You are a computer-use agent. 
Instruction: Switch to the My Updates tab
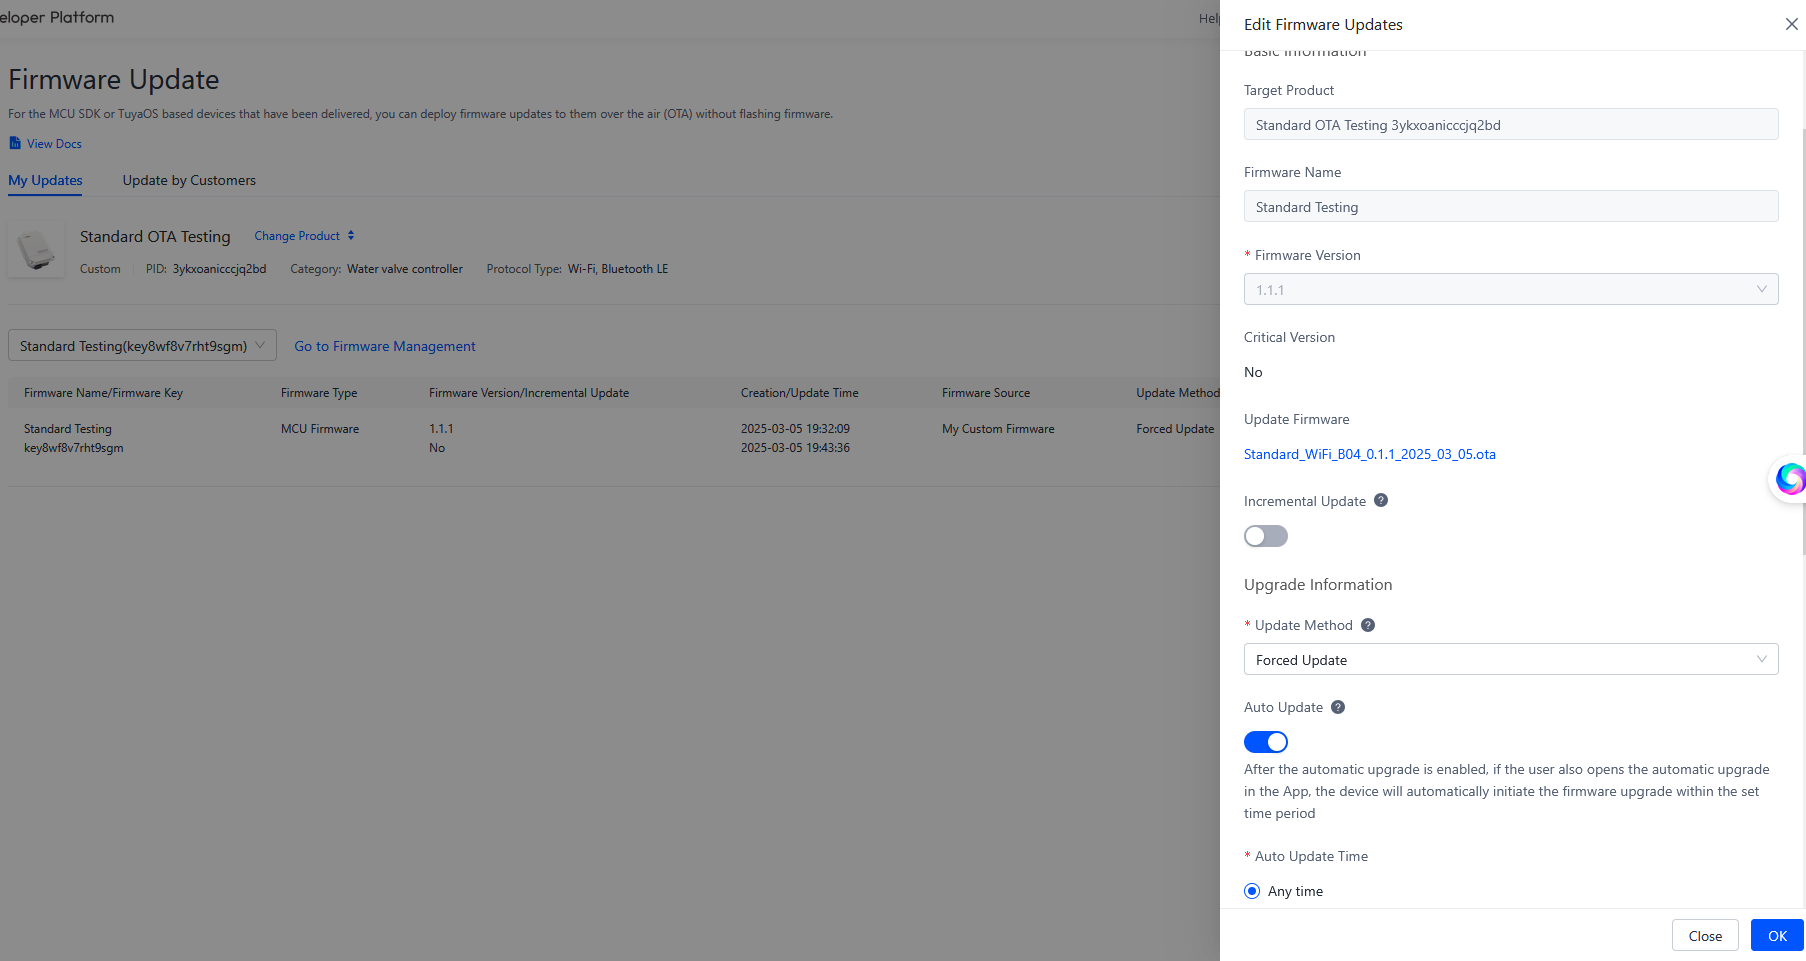pyautogui.click(x=45, y=180)
